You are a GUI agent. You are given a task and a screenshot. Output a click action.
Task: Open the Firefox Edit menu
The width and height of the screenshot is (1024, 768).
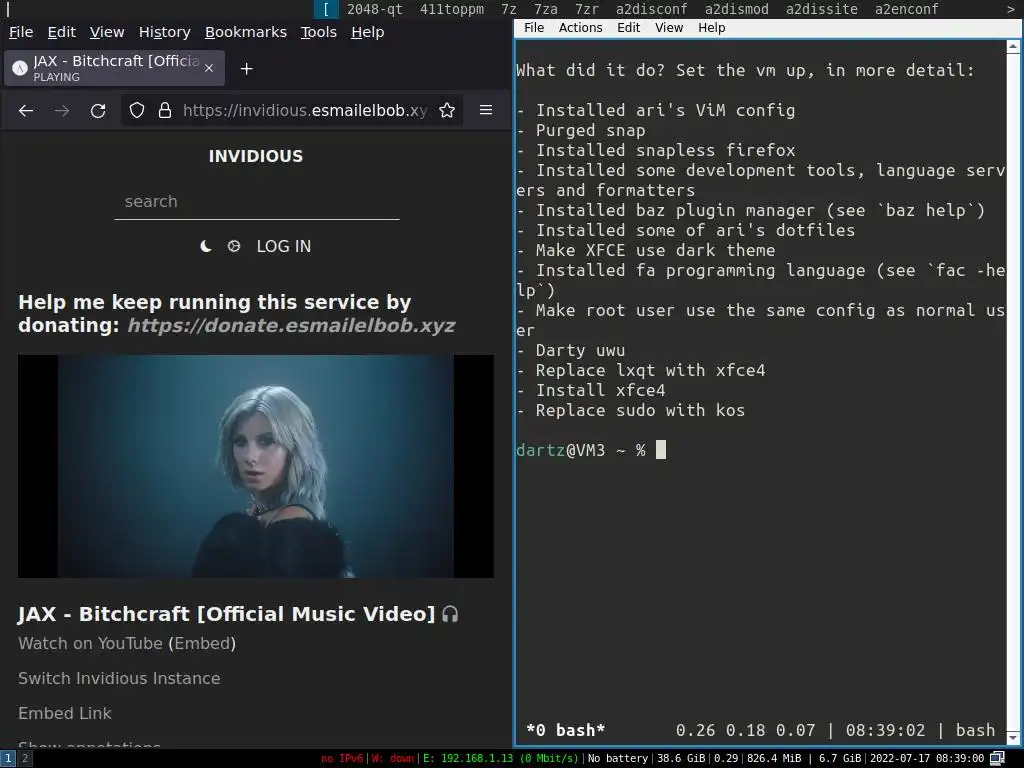(61, 32)
